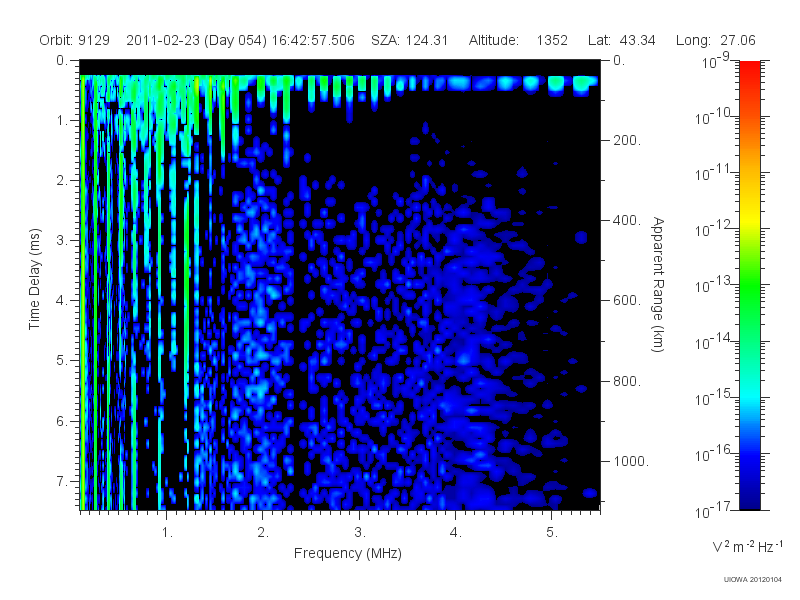Click the 200. km apparent range tick label
This screenshot has width=800, height=600.
627,140
